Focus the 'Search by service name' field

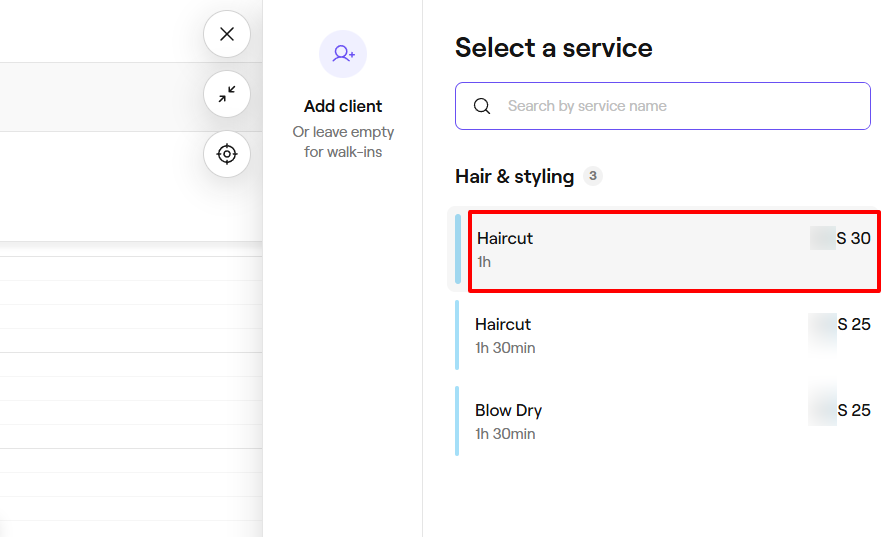680,106
